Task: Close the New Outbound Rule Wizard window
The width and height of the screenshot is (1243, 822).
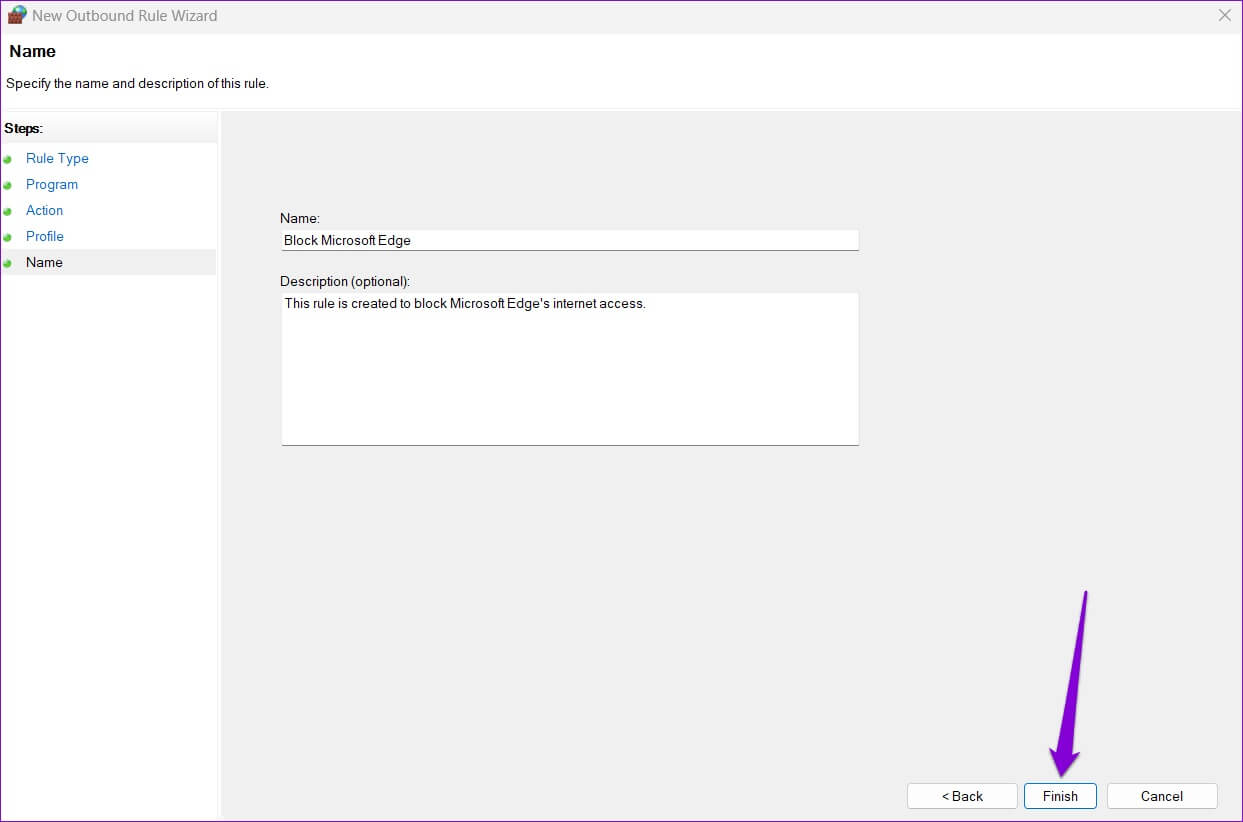Action: 1224,15
